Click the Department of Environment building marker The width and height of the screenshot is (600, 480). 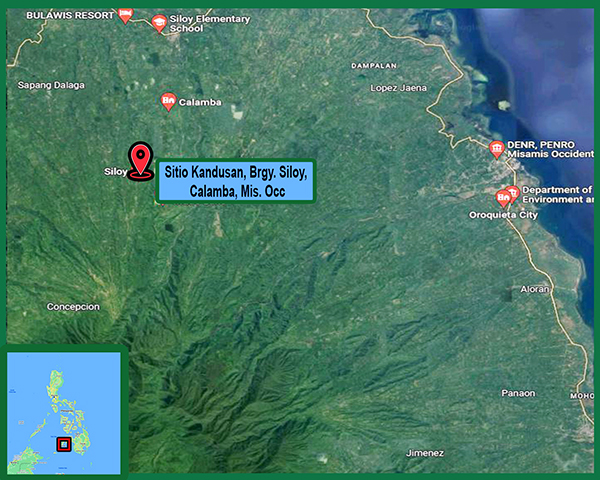tap(513, 191)
